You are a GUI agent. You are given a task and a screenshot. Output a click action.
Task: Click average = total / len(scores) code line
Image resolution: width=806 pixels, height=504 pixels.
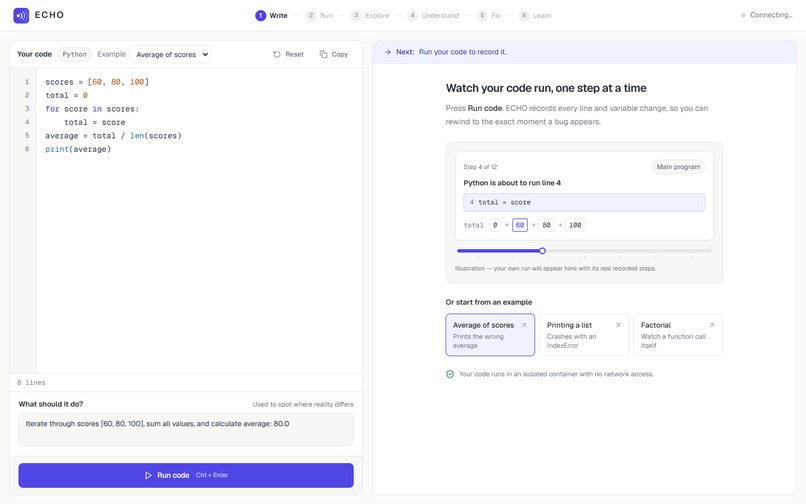point(114,136)
